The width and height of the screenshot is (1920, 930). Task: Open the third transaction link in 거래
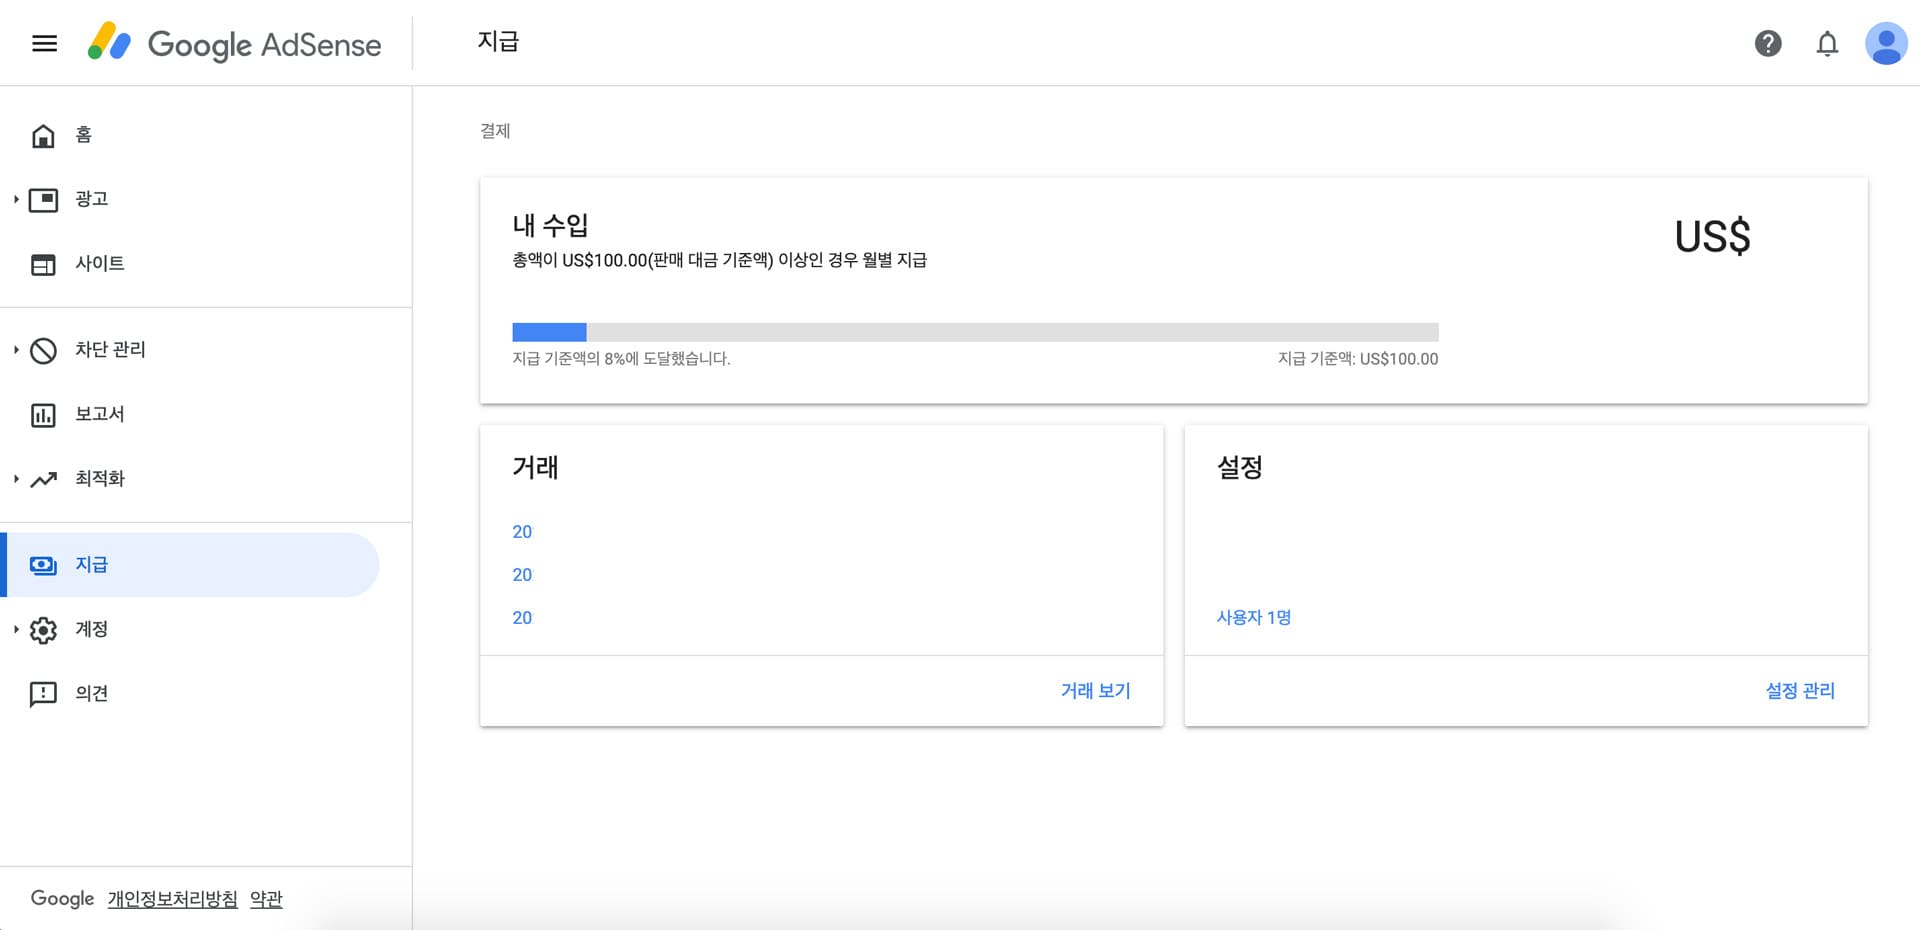click(x=522, y=618)
